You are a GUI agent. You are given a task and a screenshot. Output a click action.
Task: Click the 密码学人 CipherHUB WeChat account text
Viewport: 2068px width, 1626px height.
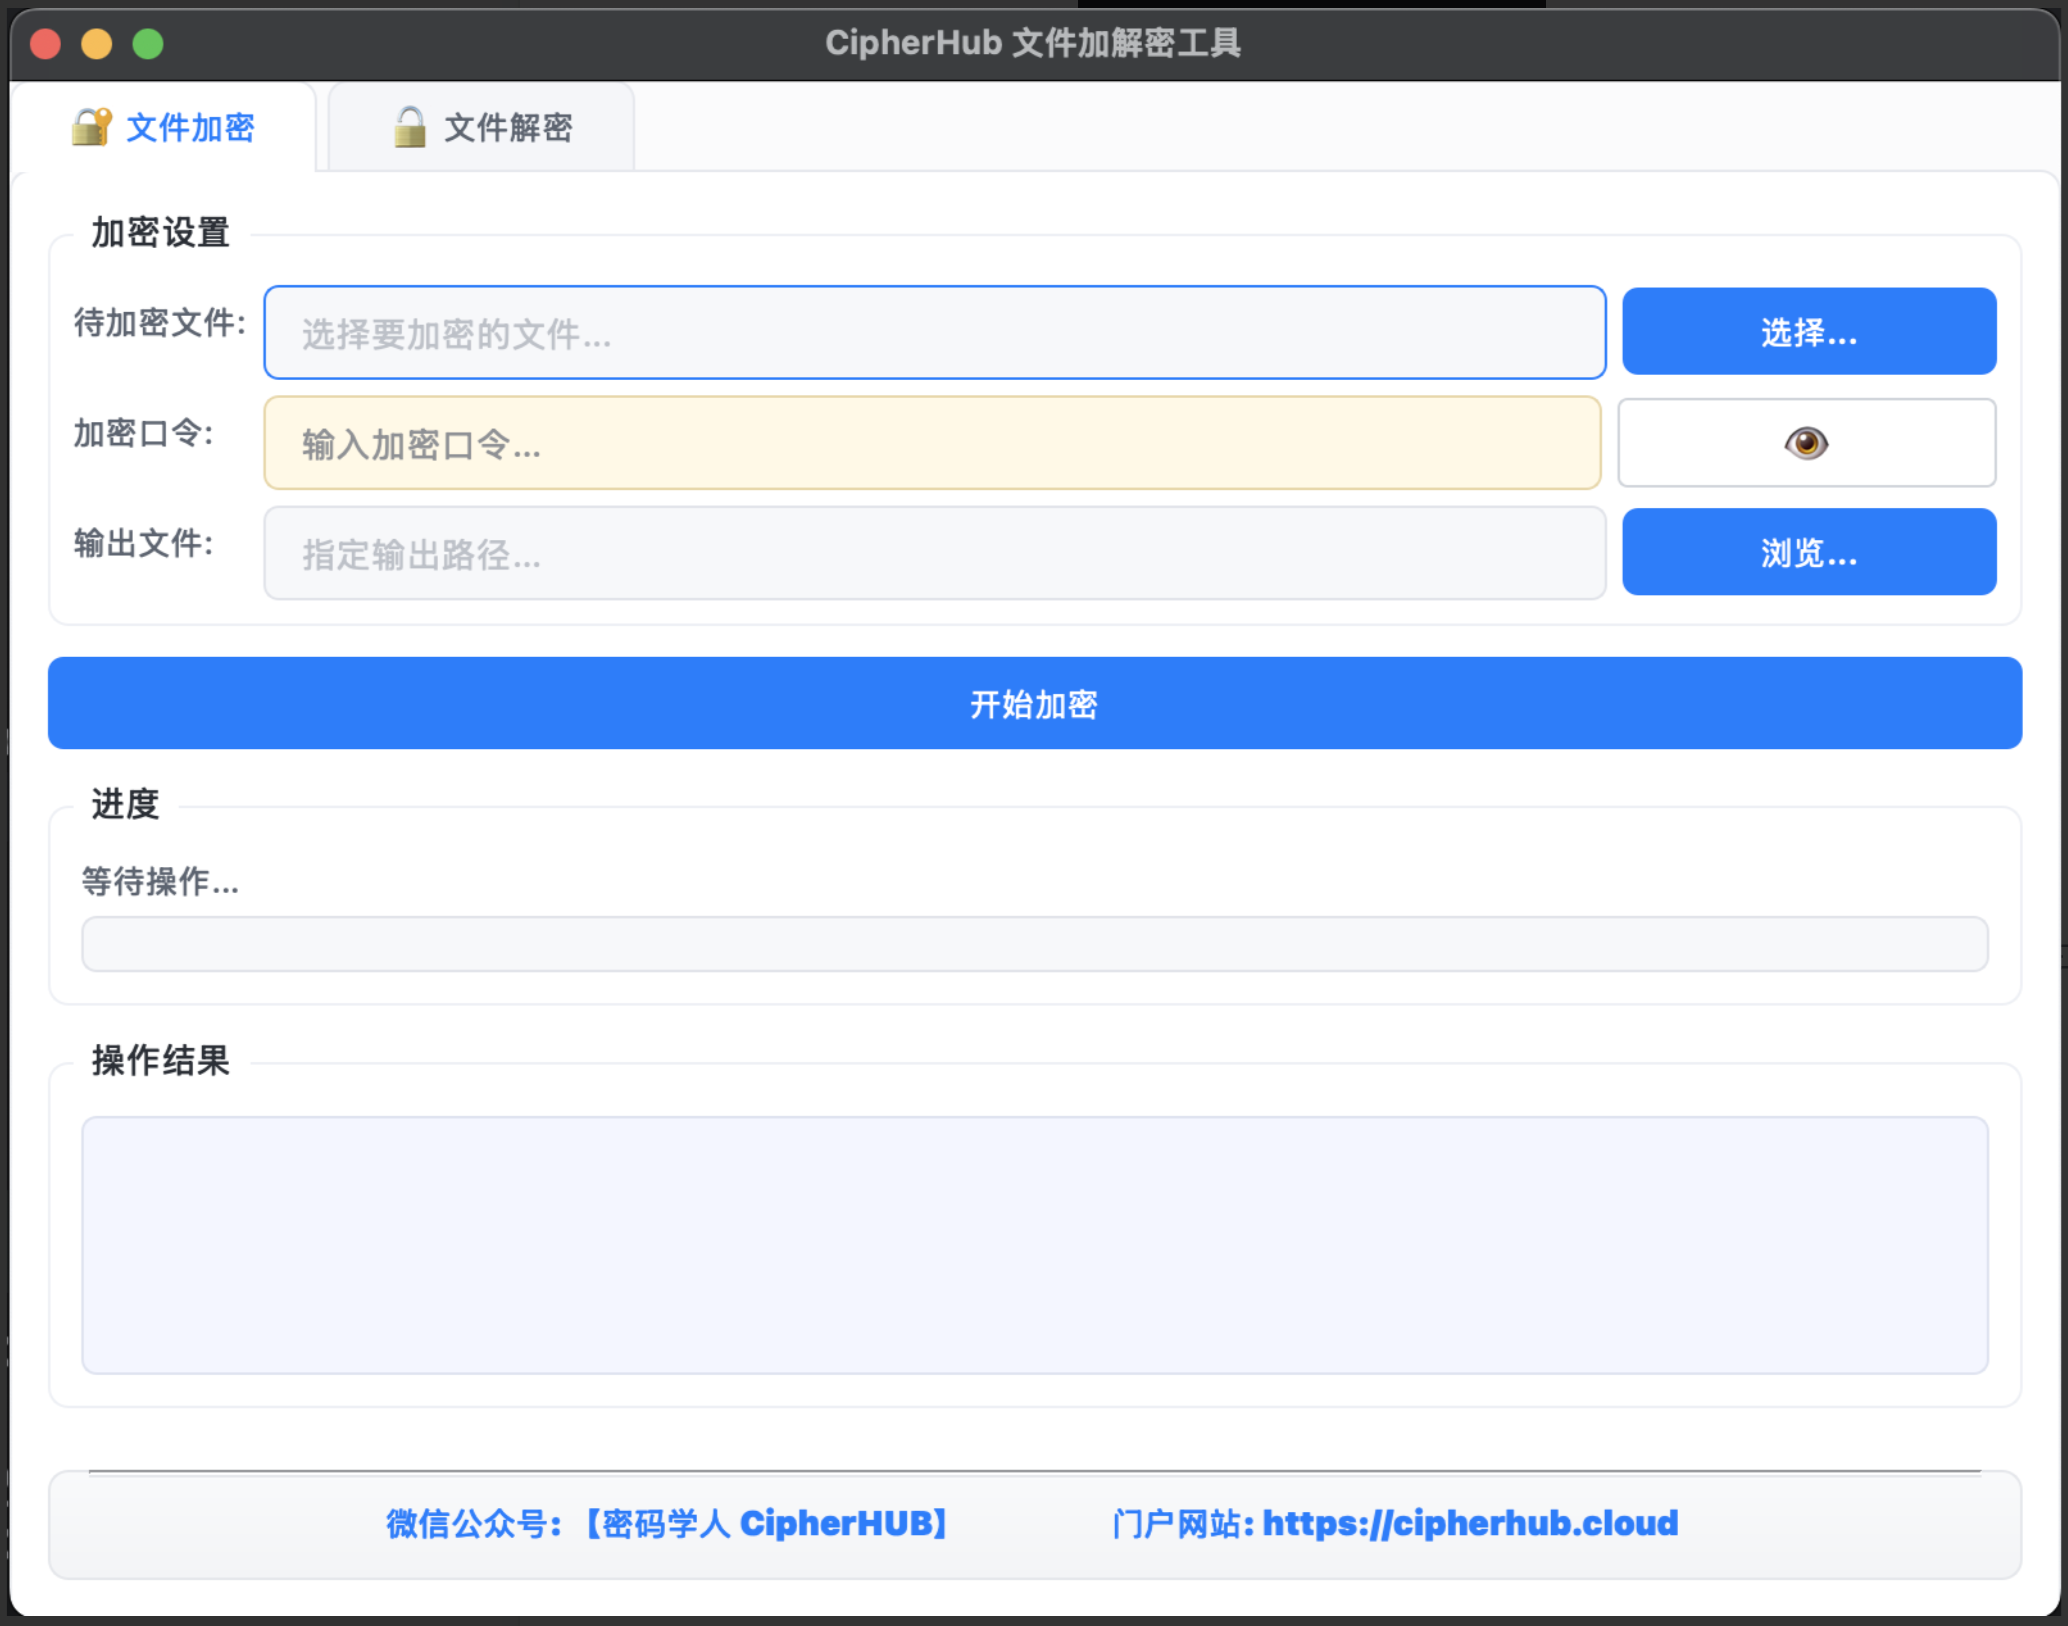click(765, 1523)
